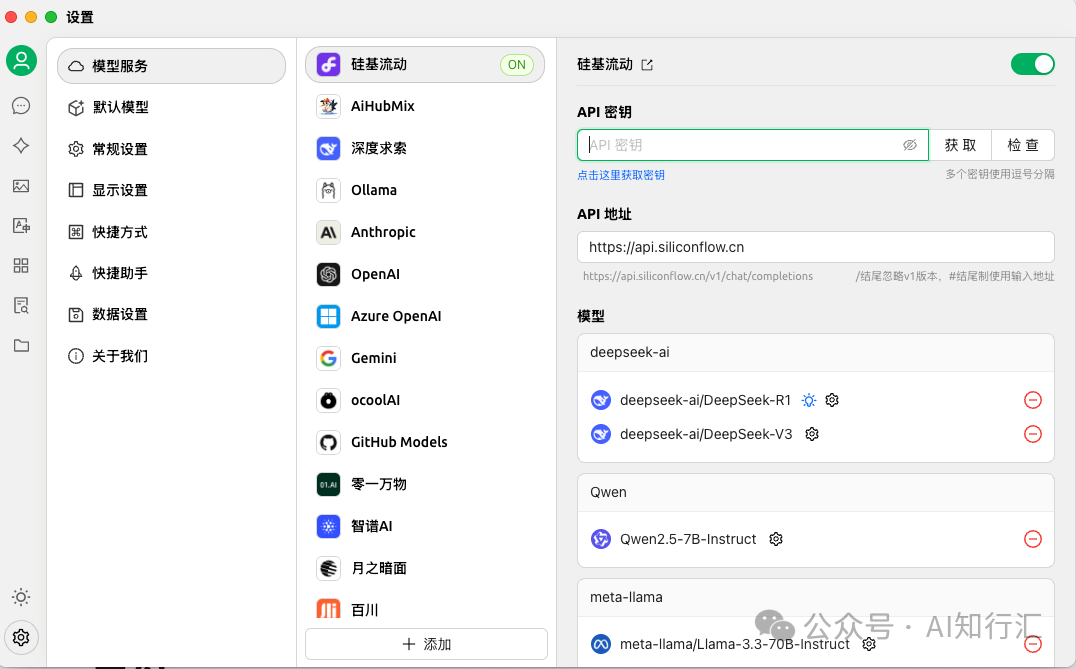
Task: Select the Anthropic logo icon
Action: click(x=329, y=233)
